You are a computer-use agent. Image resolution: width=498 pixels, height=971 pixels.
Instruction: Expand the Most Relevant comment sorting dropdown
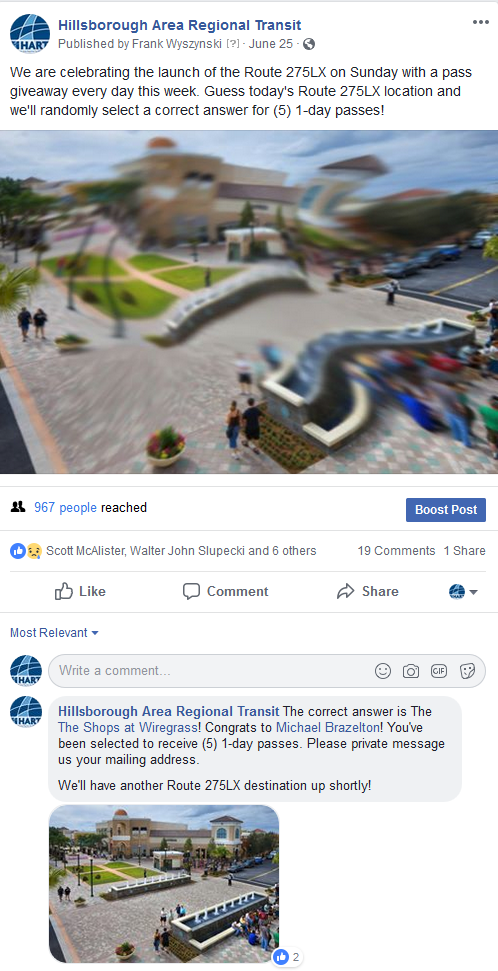(55, 633)
